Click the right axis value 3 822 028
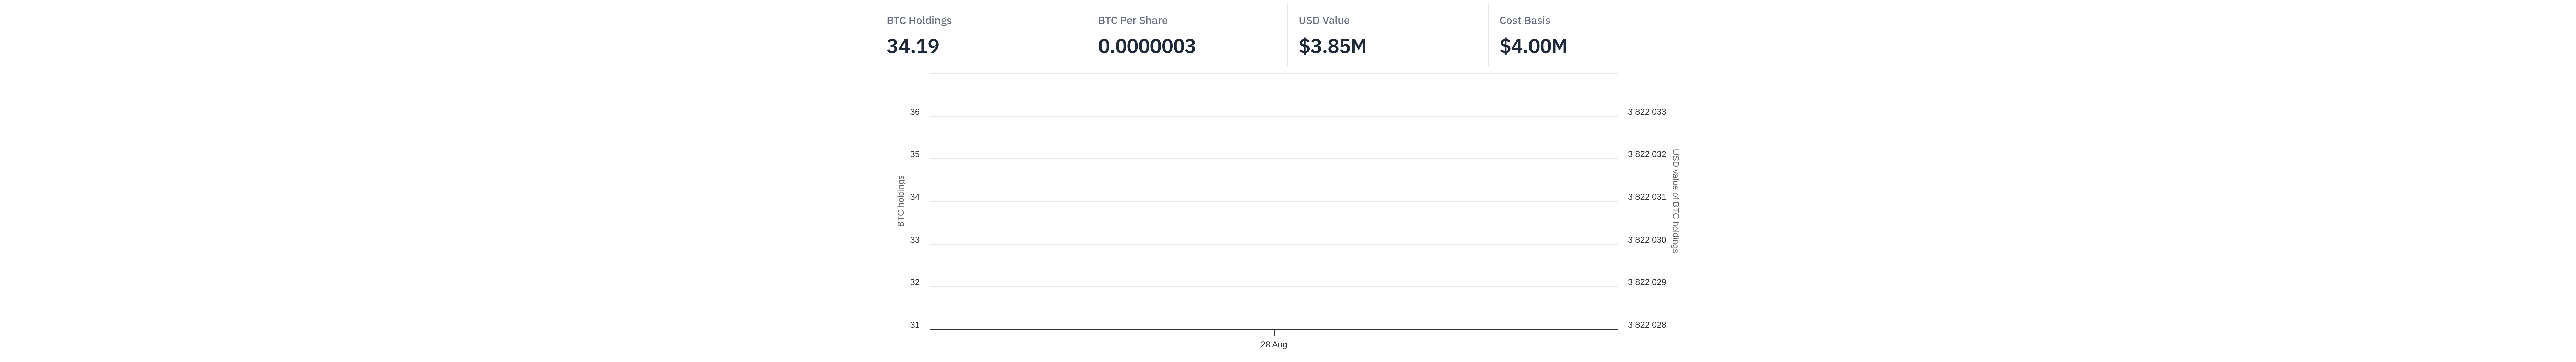The height and width of the screenshot is (362, 2576). click(1646, 325)
